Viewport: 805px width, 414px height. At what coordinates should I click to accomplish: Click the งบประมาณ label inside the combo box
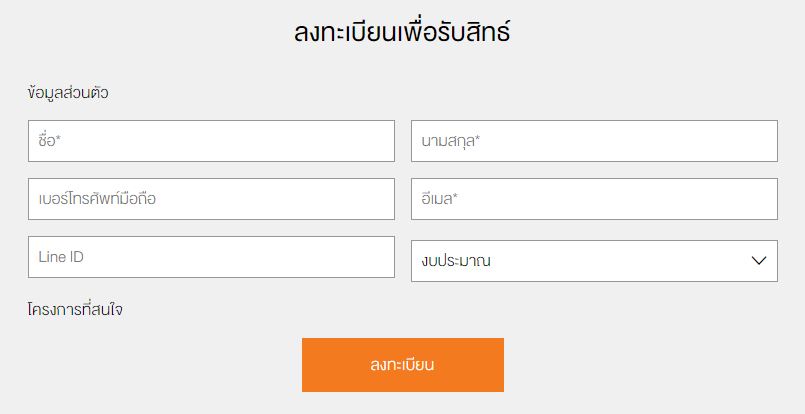(x=456, y=262)
